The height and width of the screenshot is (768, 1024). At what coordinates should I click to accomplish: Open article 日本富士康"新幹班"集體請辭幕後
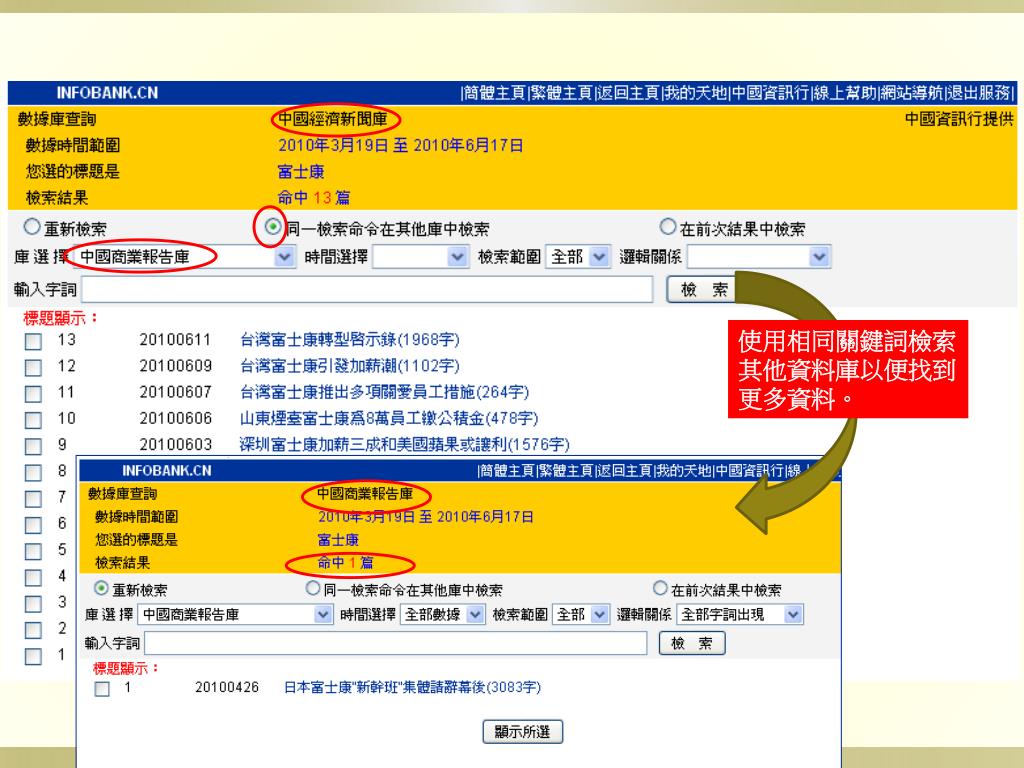pyautogui.click(x=413, y=687)
